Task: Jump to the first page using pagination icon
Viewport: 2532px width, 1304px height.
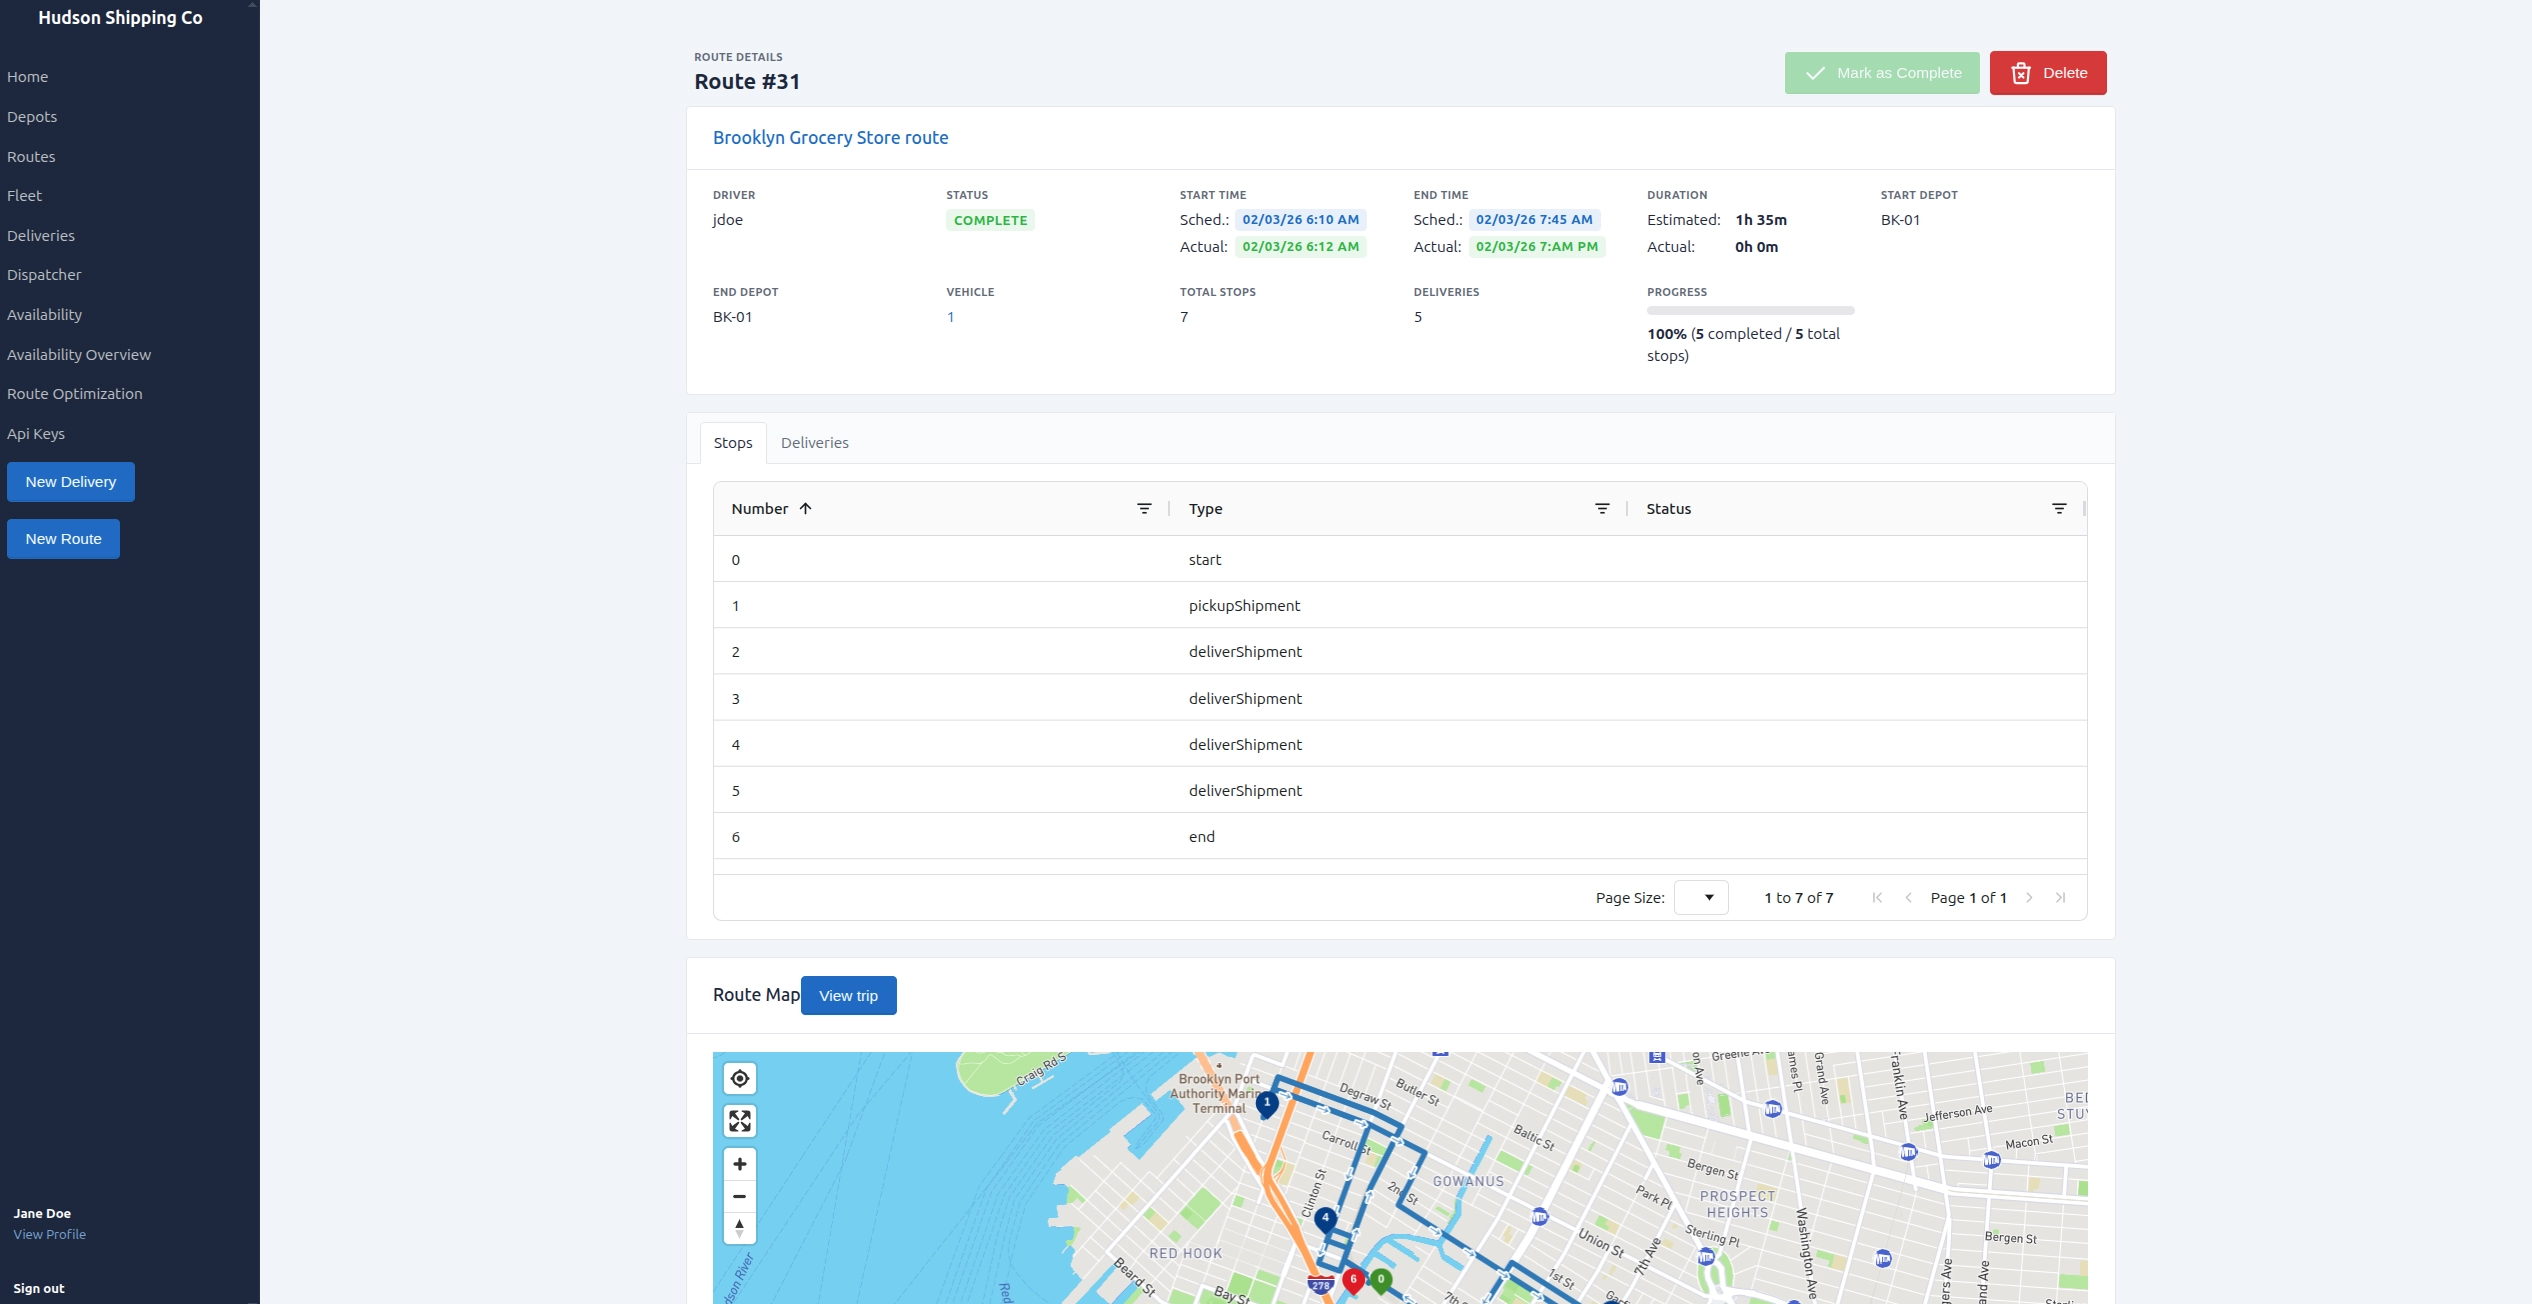Action: (1877, 897)
